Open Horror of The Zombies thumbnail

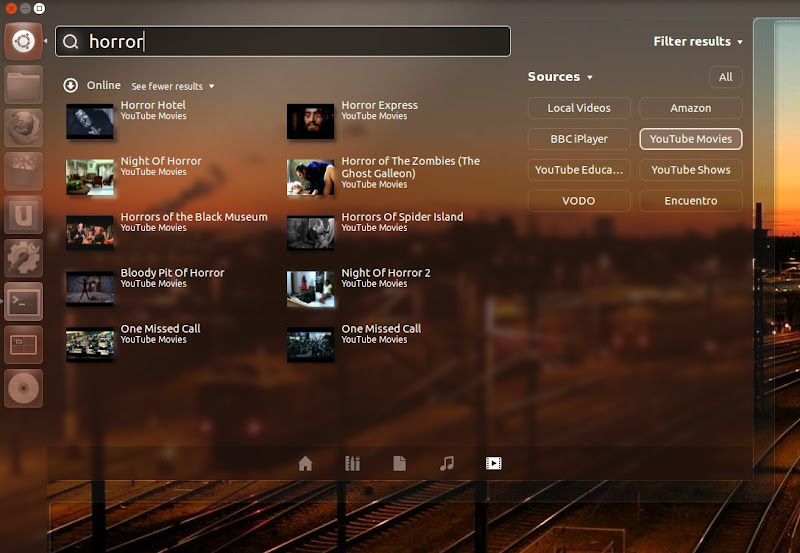310,177
